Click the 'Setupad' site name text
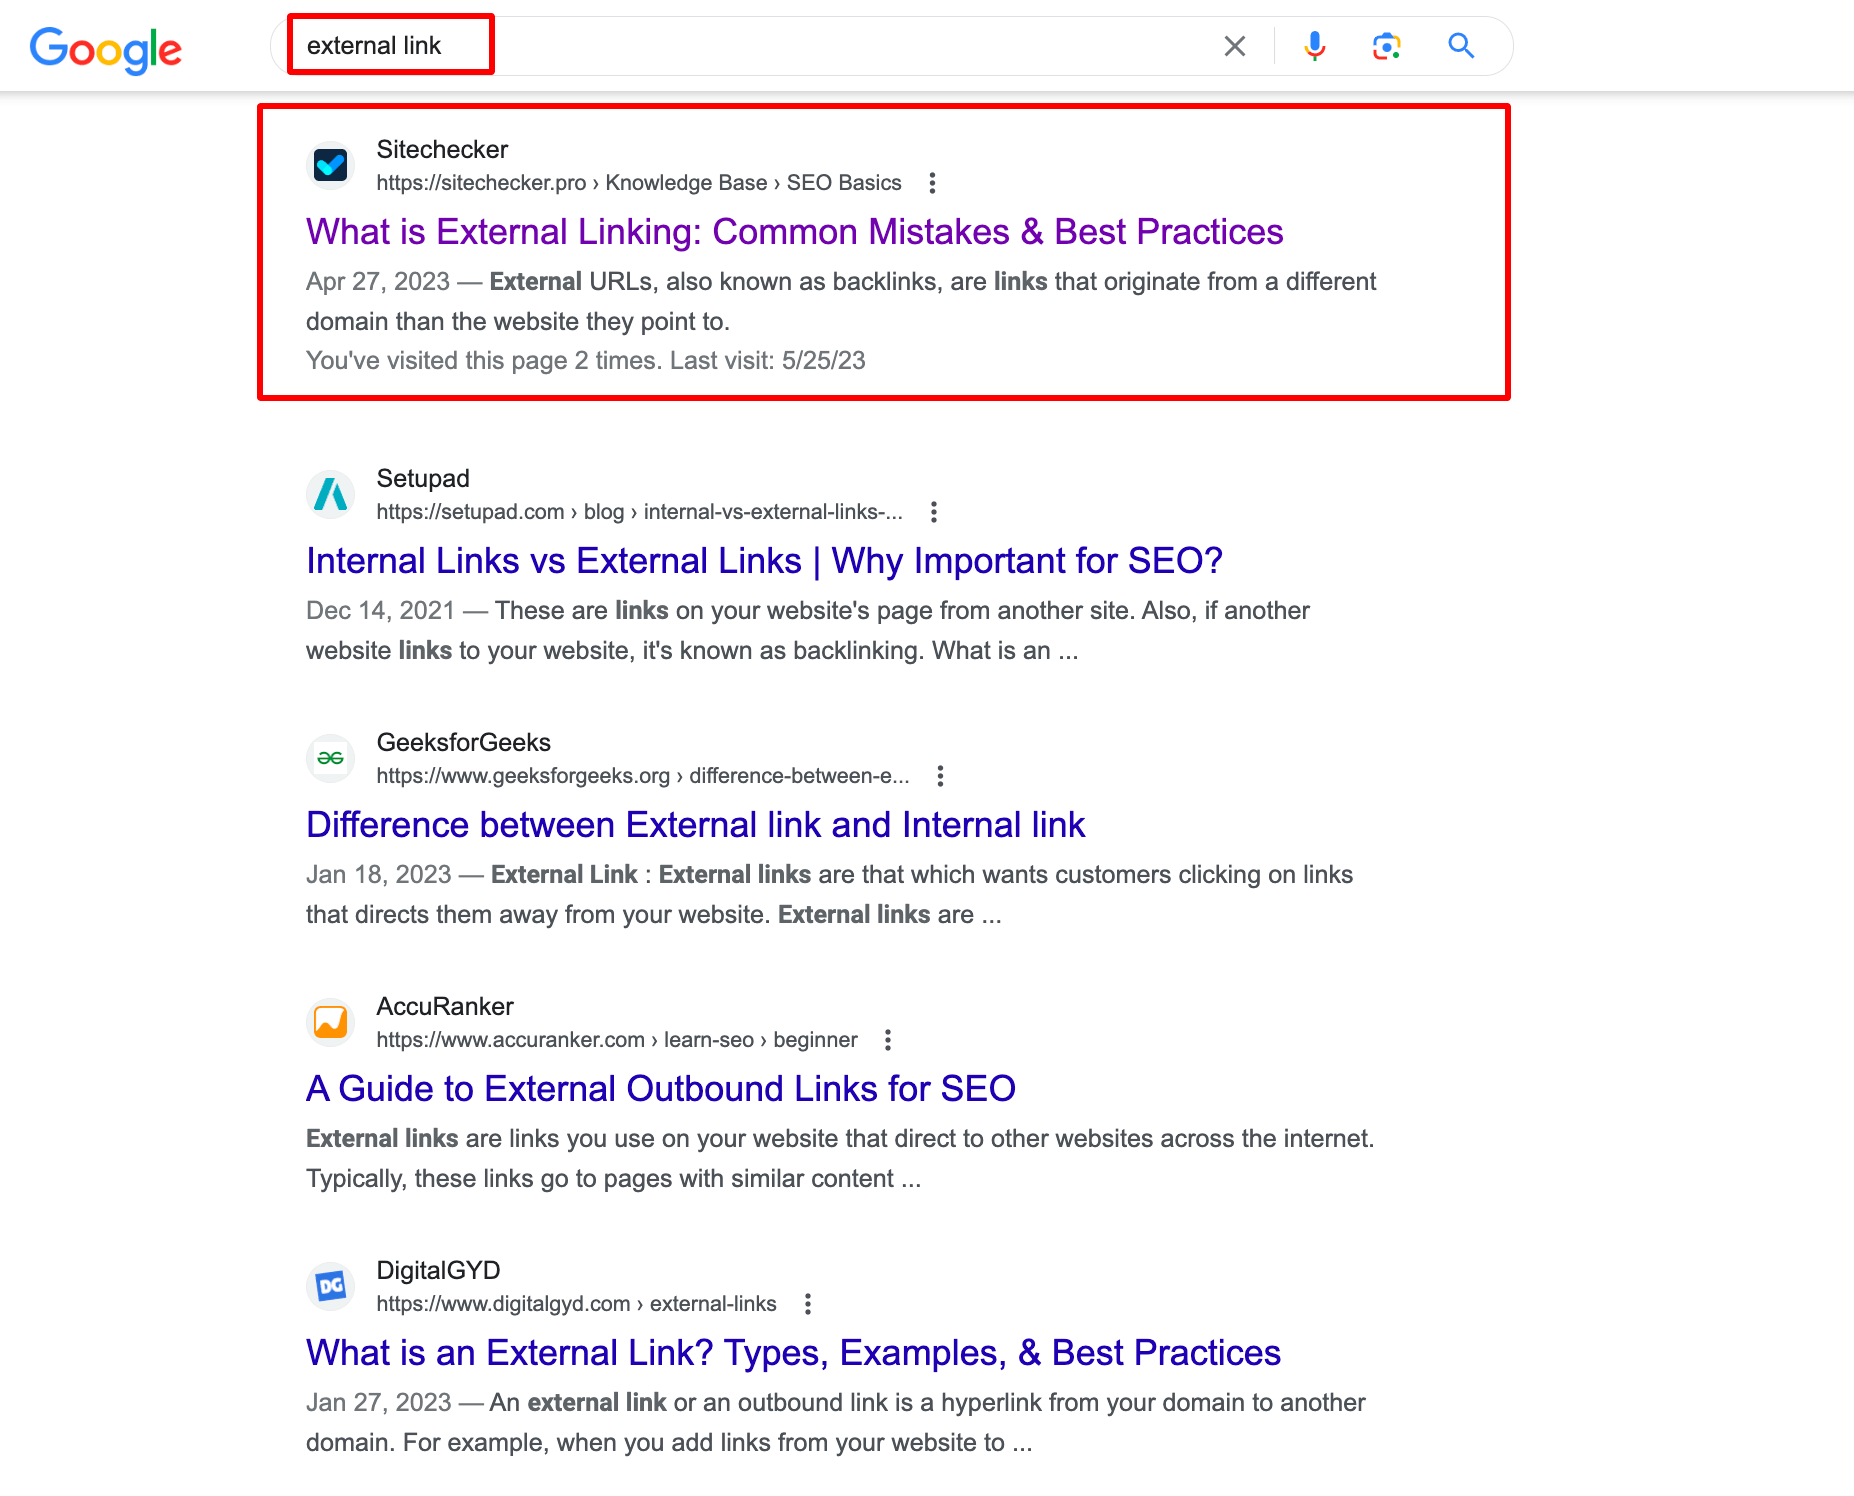The width and height of the screenshot is (1854, 1496). coord(423,479)
